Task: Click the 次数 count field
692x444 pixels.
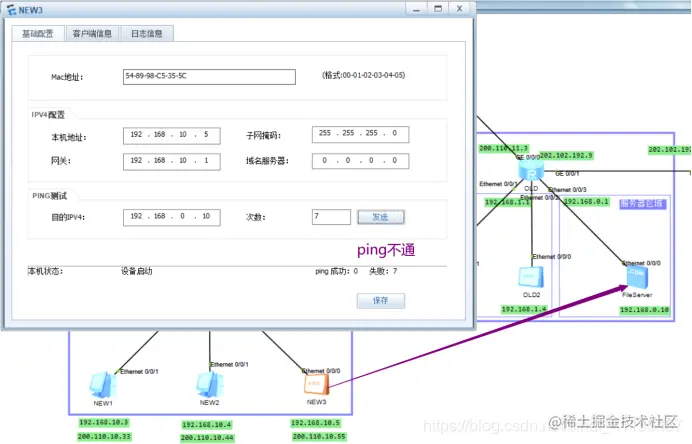Action: [x=331, y=217]
